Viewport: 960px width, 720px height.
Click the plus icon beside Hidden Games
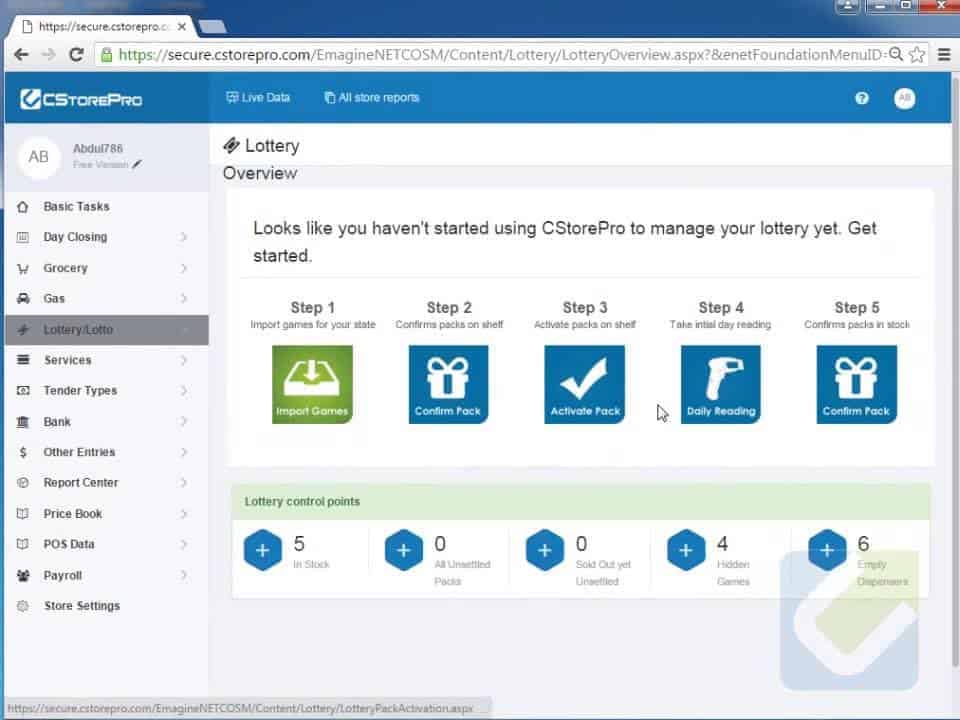click(686, 550)
